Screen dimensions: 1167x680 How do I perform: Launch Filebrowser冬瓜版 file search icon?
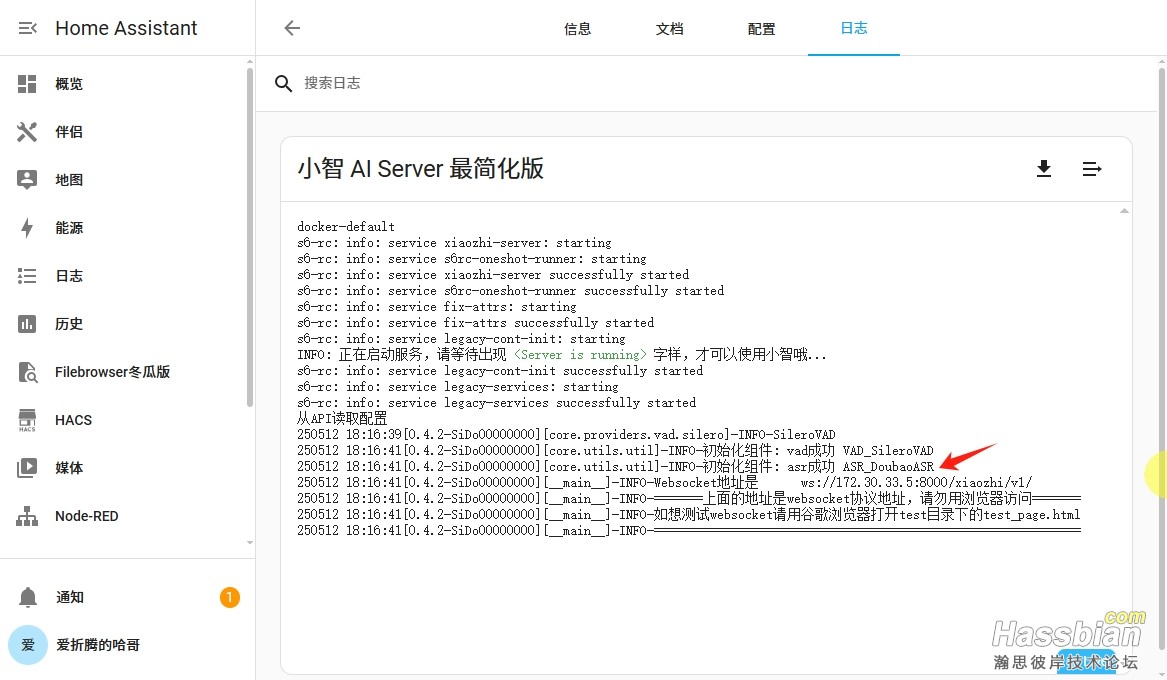tap(27, 372)
